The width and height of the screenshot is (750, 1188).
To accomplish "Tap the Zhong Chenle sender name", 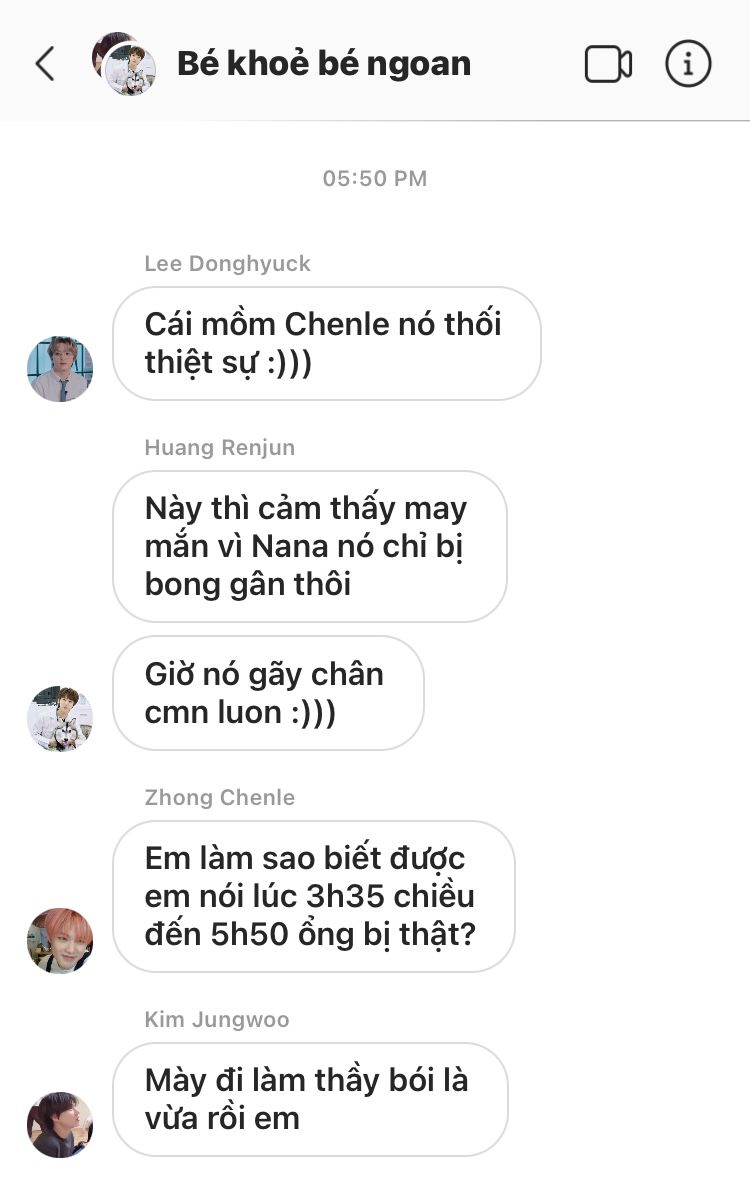I will (x=220, y=798).
